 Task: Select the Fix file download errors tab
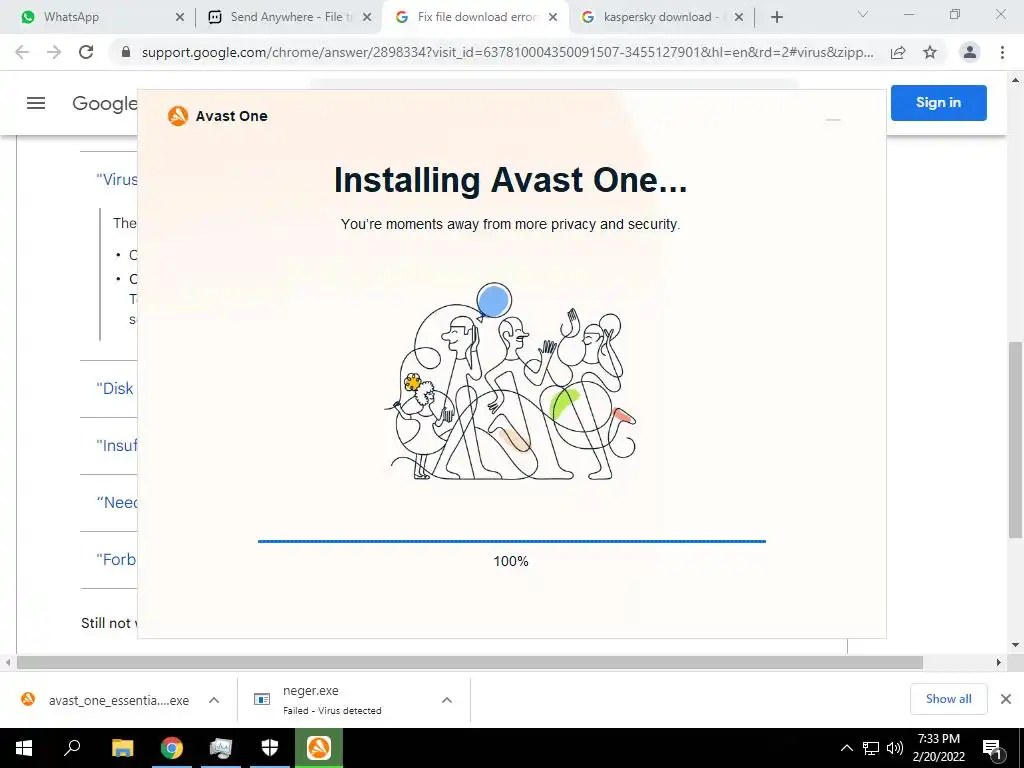click(475, 17)
